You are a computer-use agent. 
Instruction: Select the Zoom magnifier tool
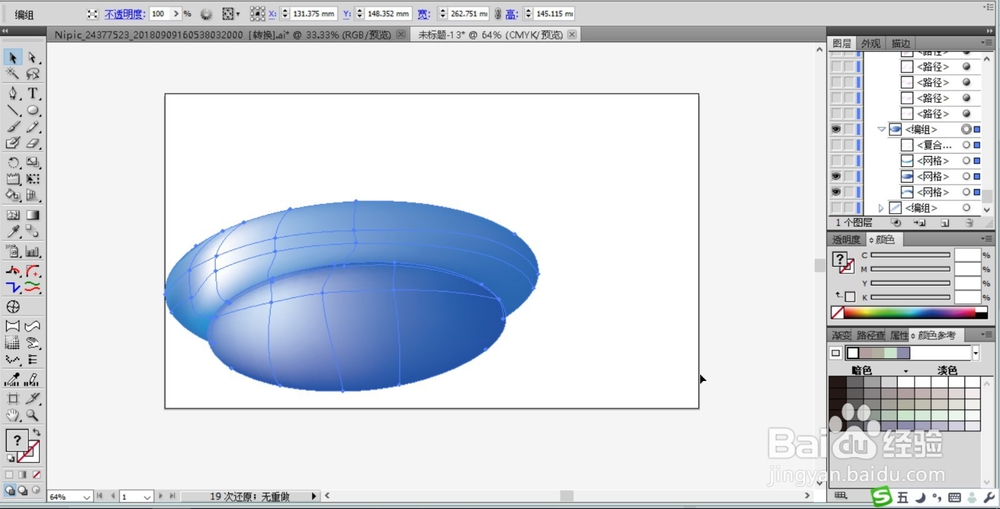33,415
